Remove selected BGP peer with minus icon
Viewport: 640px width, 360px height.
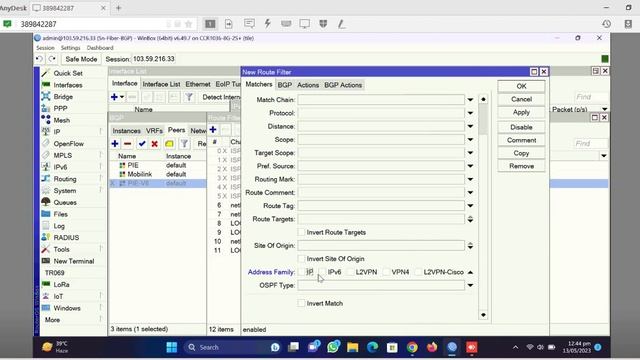(x=128, y=144)
